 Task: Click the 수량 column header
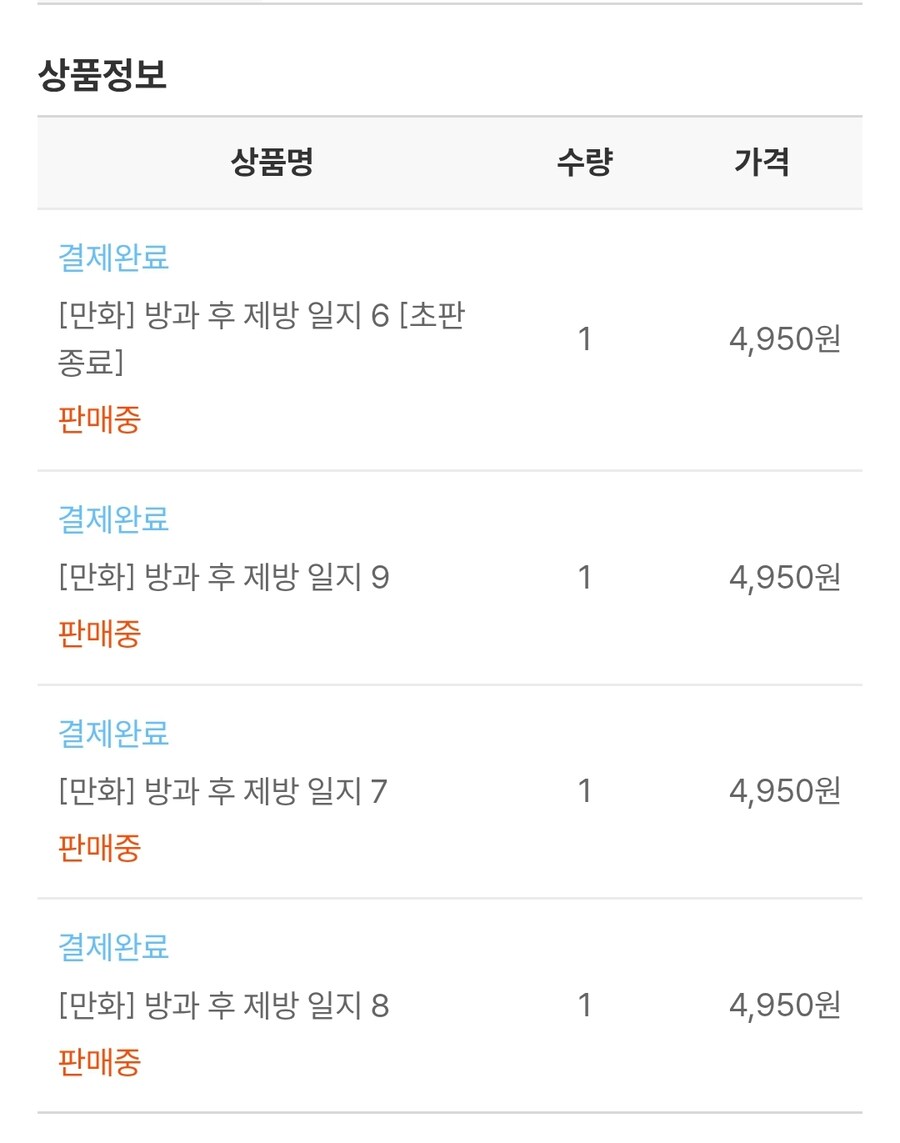(x=584, y=162)
